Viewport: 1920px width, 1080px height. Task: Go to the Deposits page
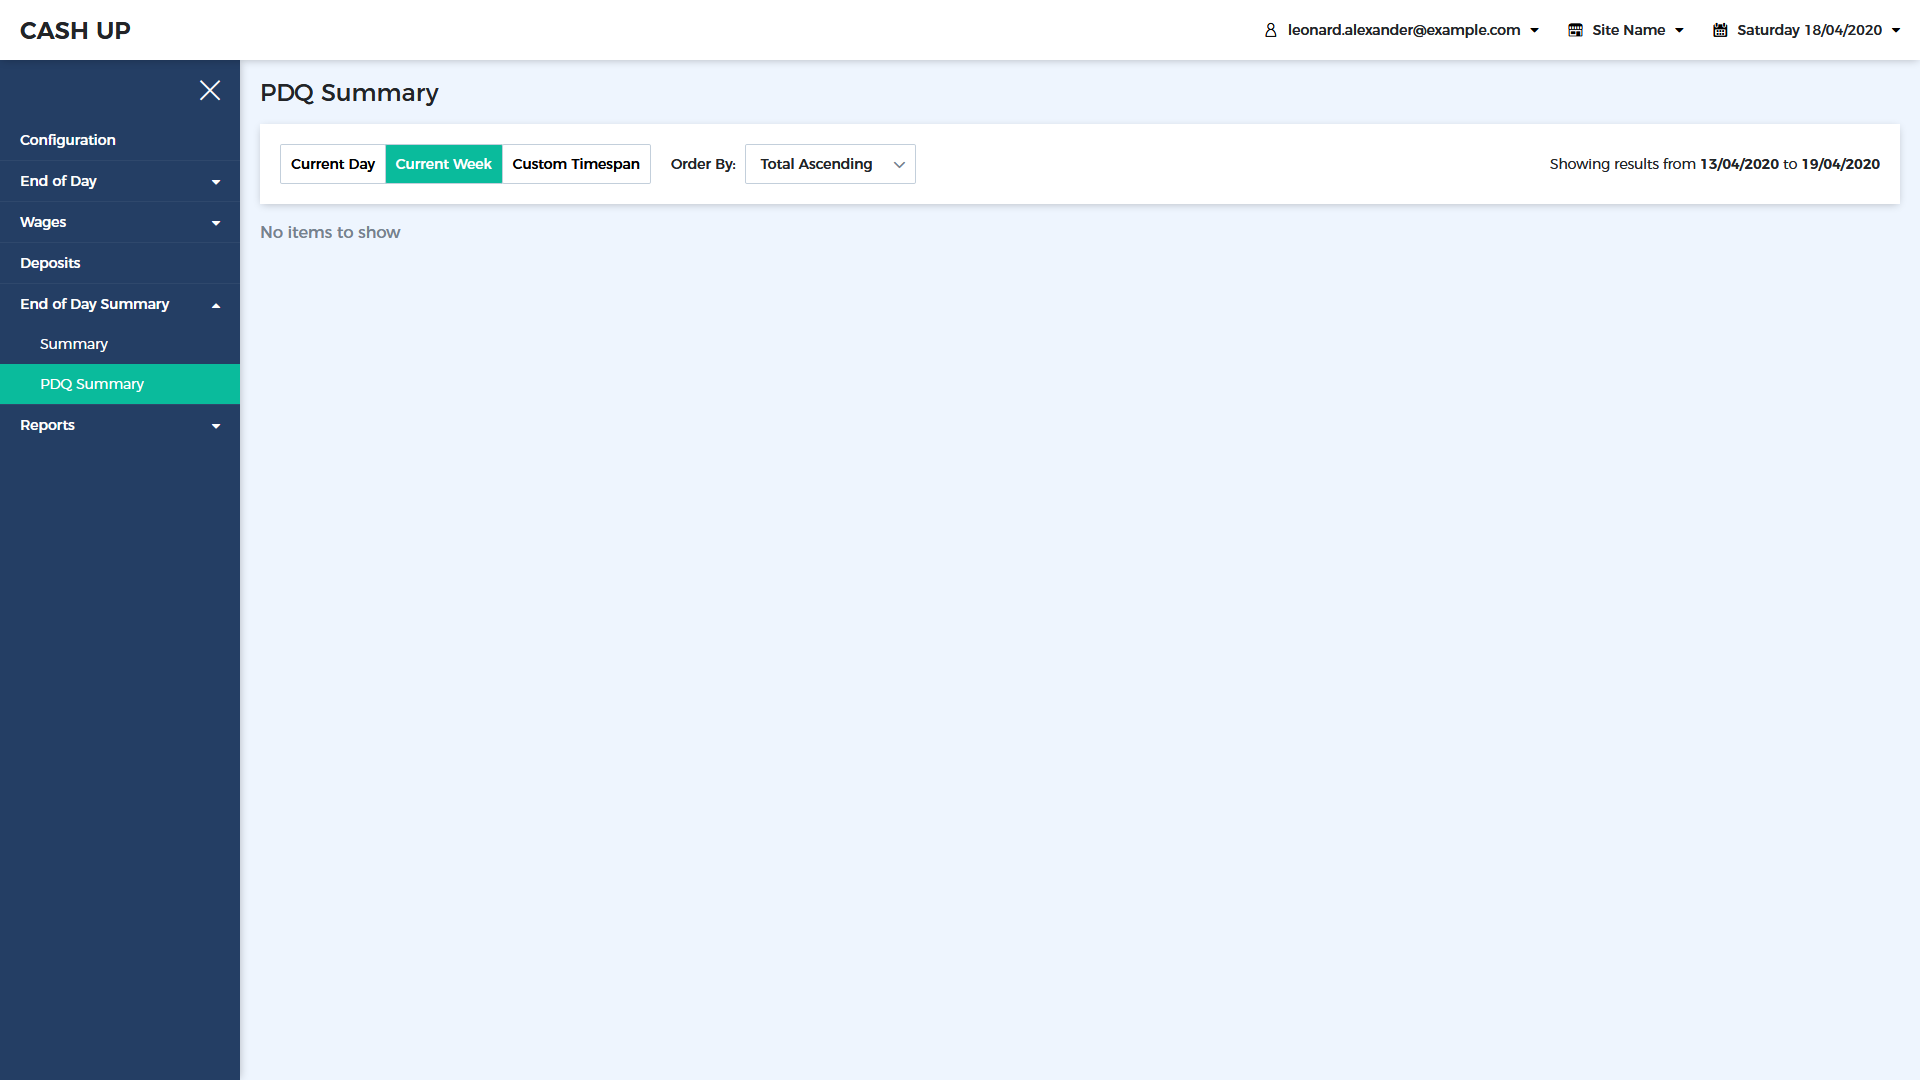(x=50, y=263)
